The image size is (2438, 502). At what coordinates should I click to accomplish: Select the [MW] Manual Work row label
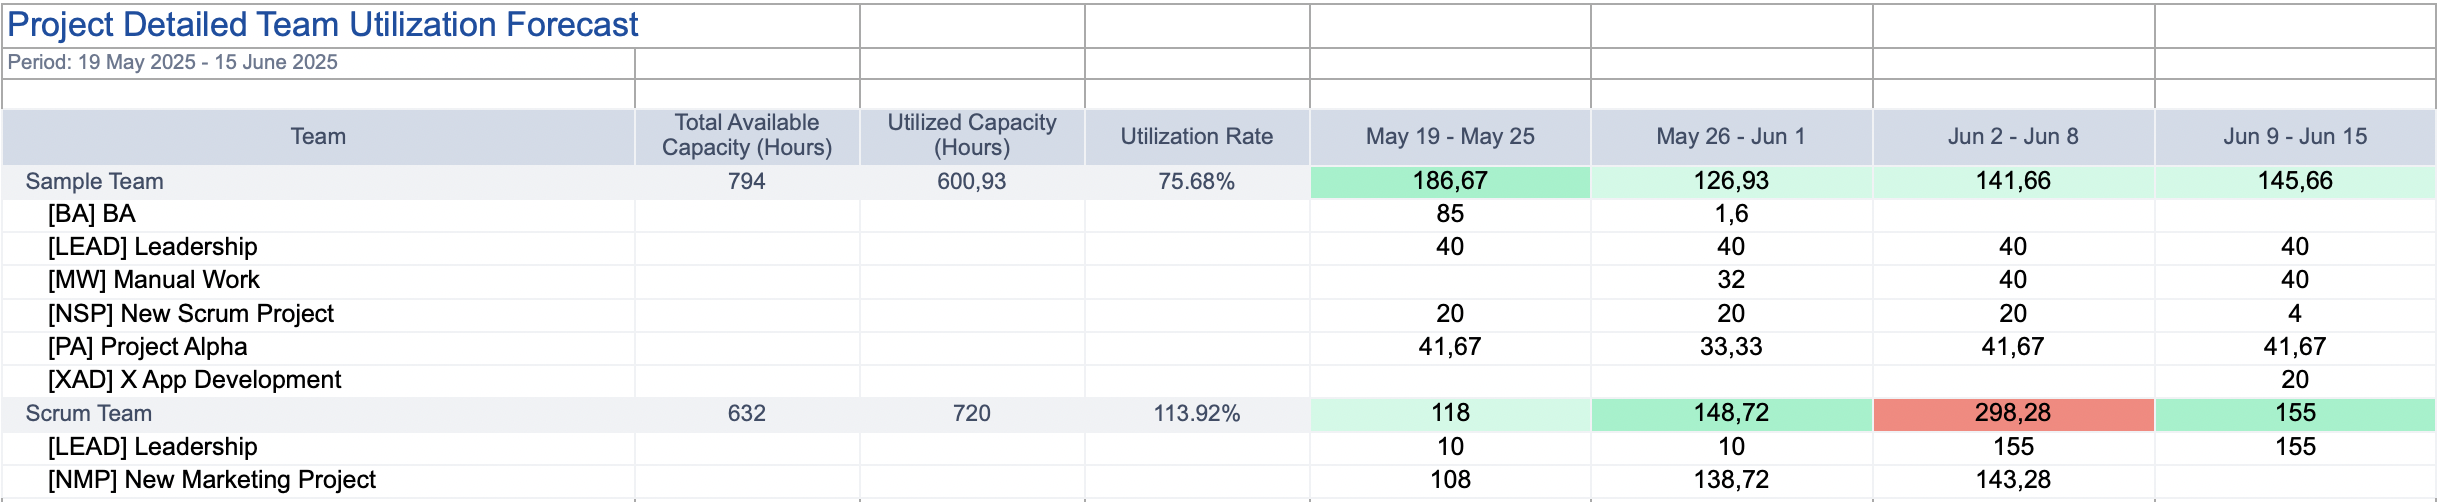154,280
